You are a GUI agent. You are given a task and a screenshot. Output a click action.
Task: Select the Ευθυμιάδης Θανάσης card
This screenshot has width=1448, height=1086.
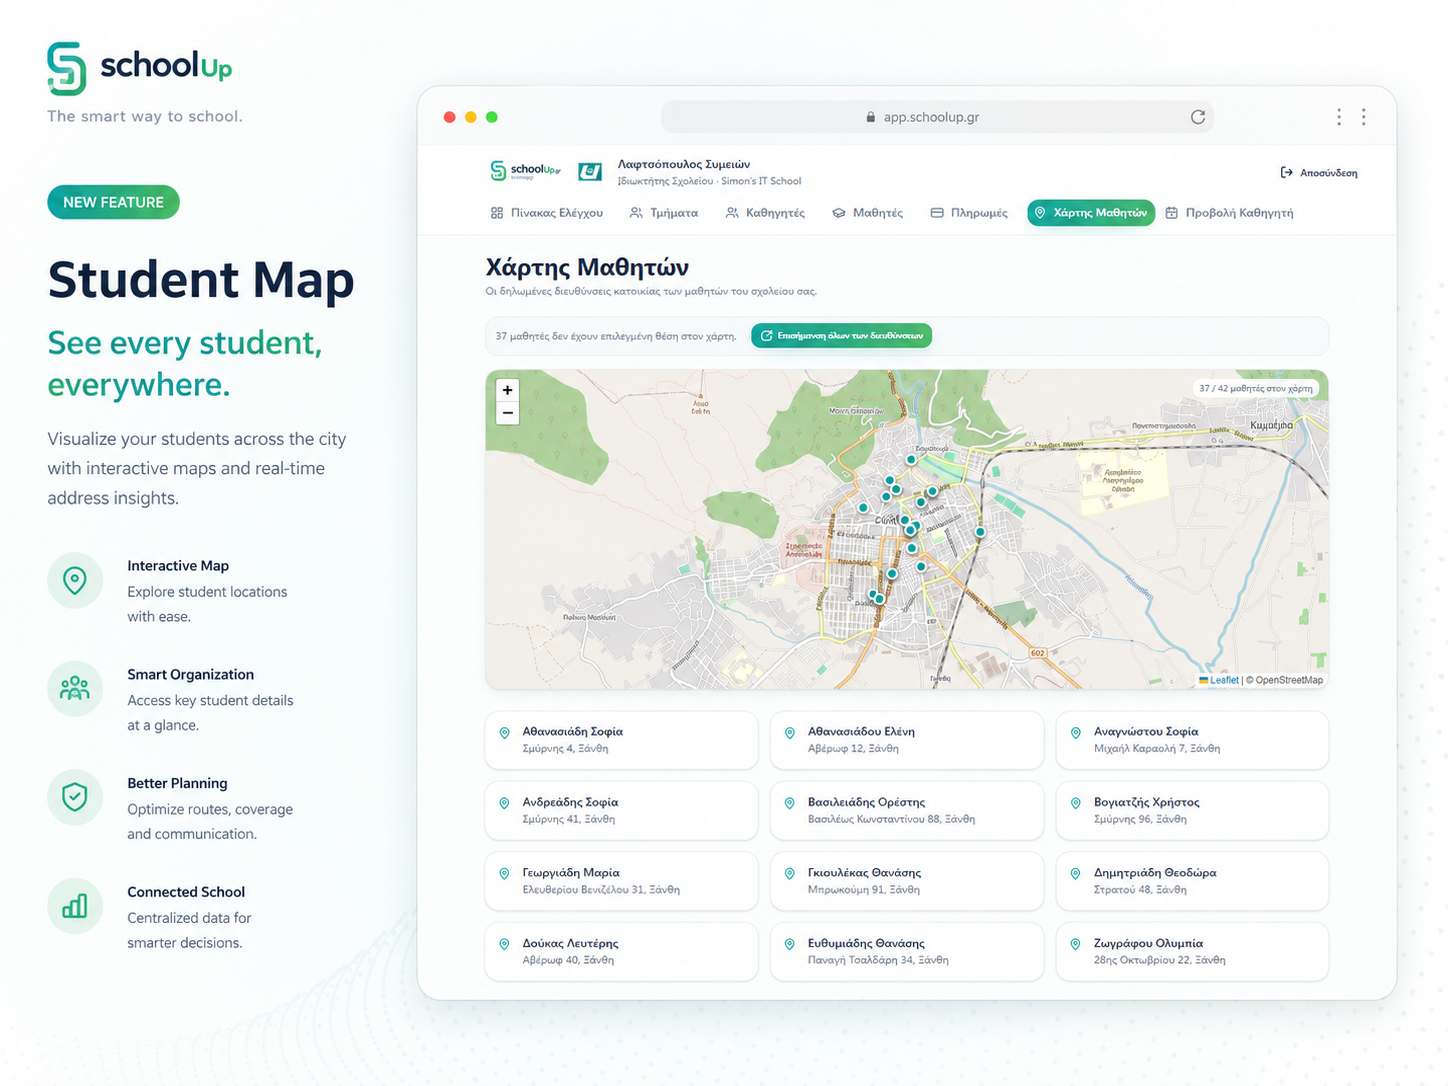[x=906, y=951]
